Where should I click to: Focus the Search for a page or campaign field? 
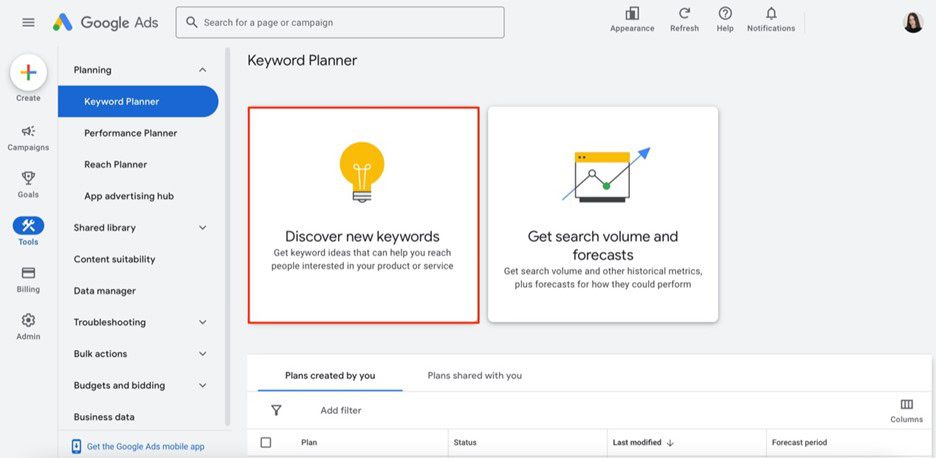coord(340,22)
